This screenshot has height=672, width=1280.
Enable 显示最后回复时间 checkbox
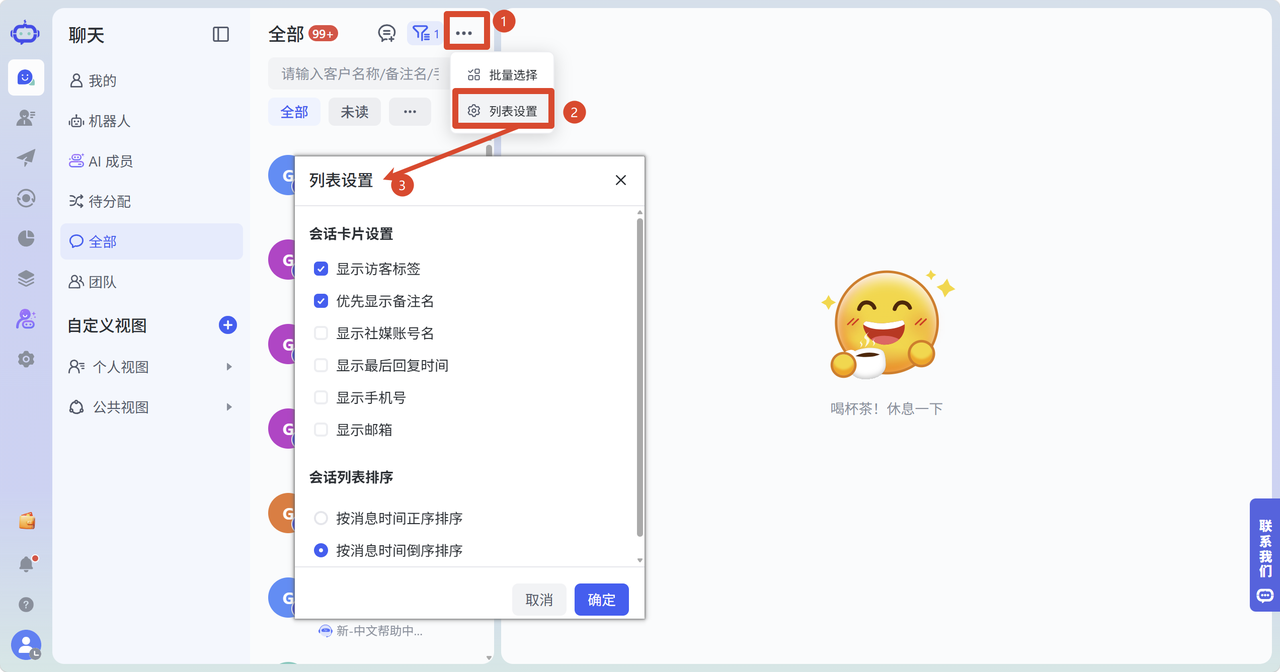pos(321,365)
